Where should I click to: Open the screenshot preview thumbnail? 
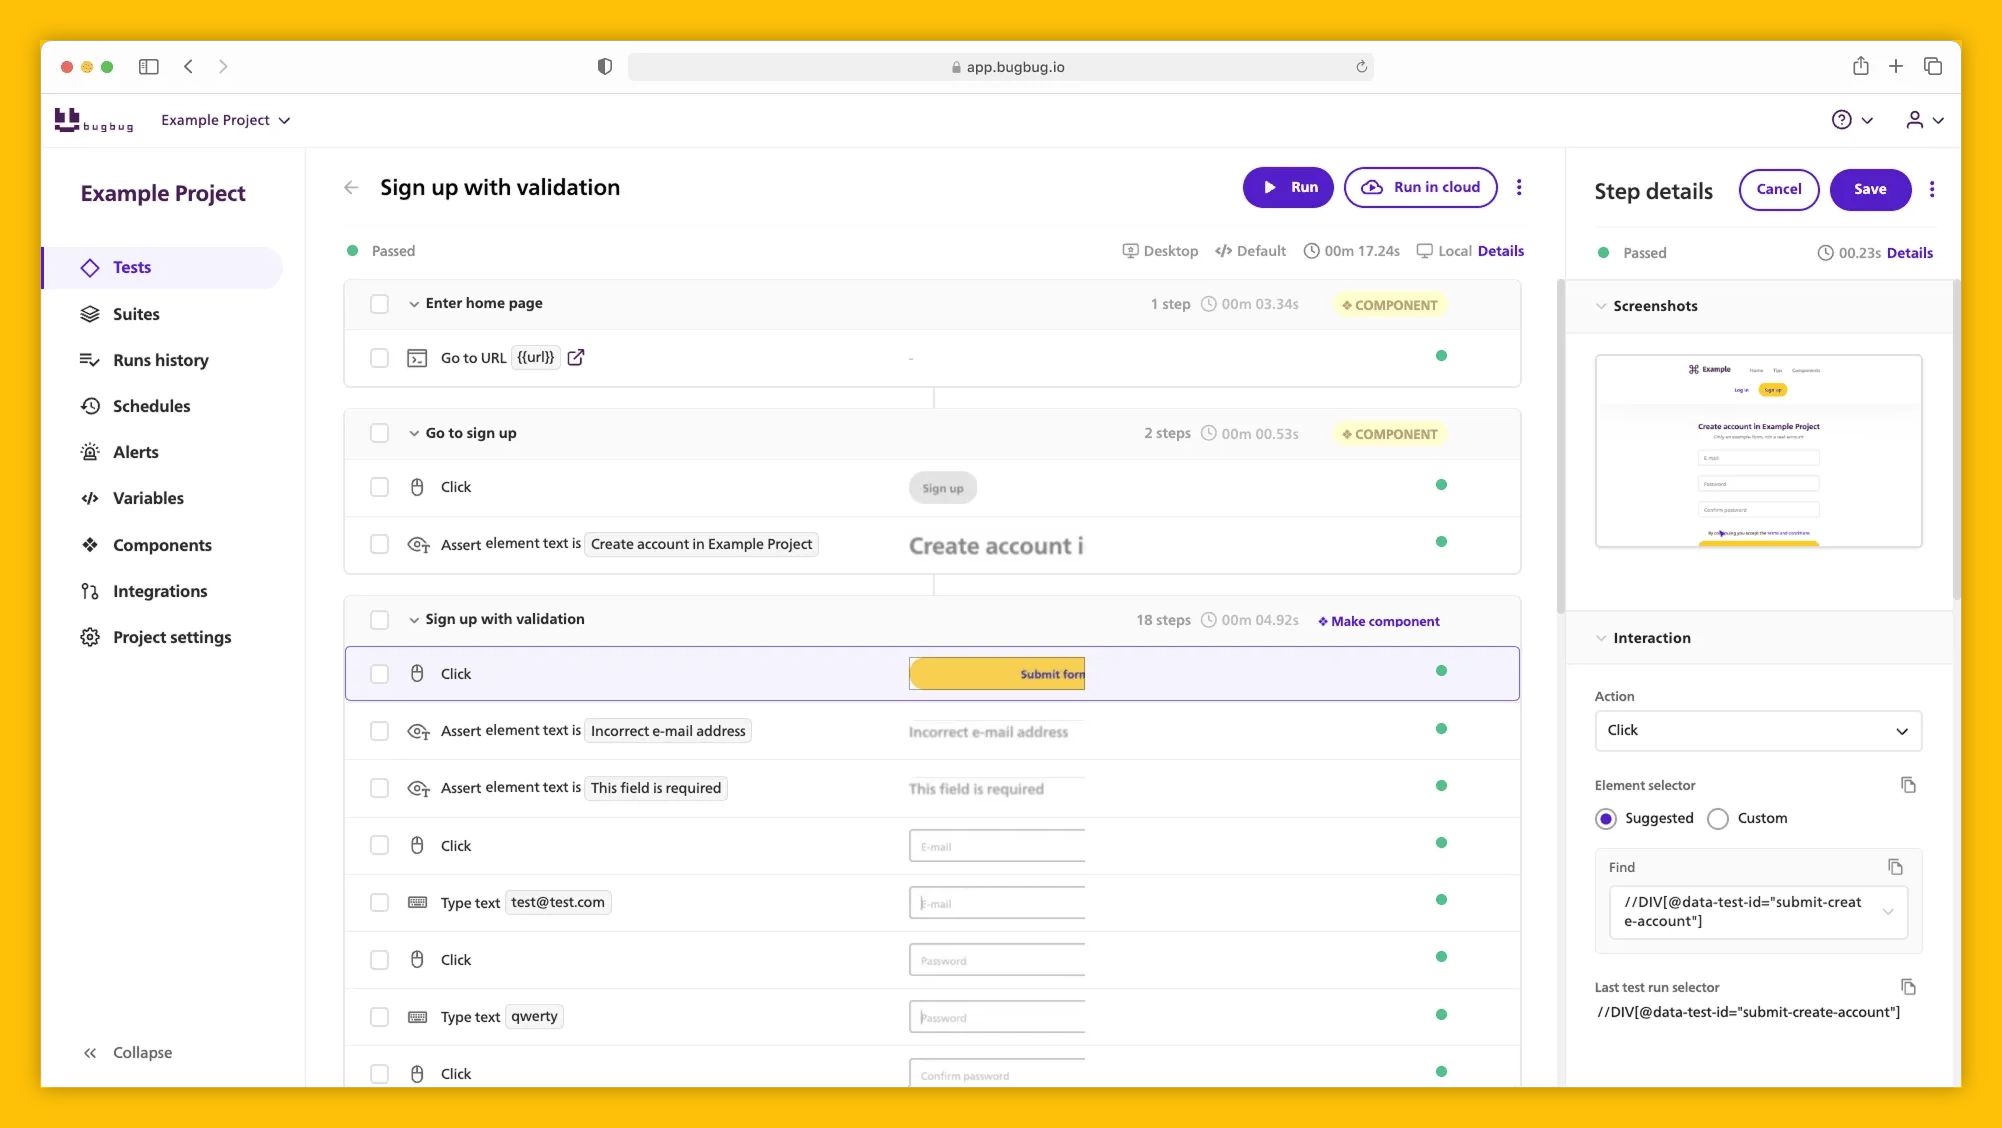(1758, 451)
